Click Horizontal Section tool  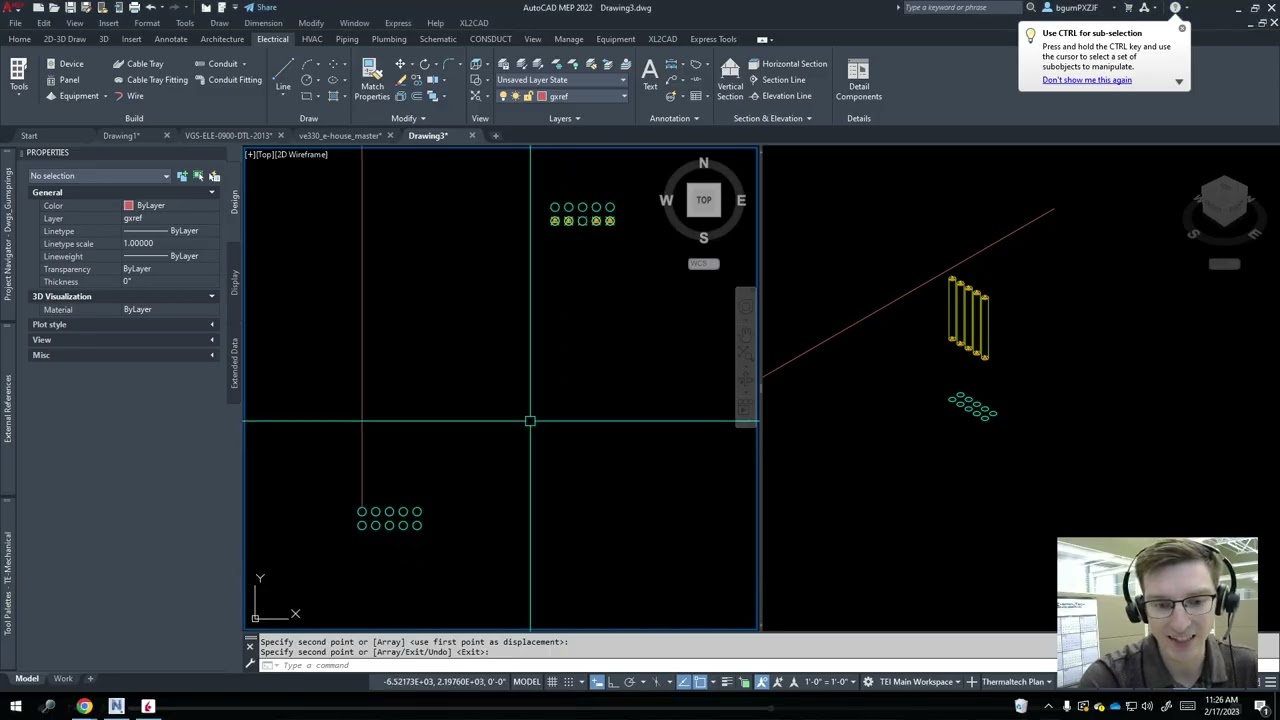tap(787, 64)
